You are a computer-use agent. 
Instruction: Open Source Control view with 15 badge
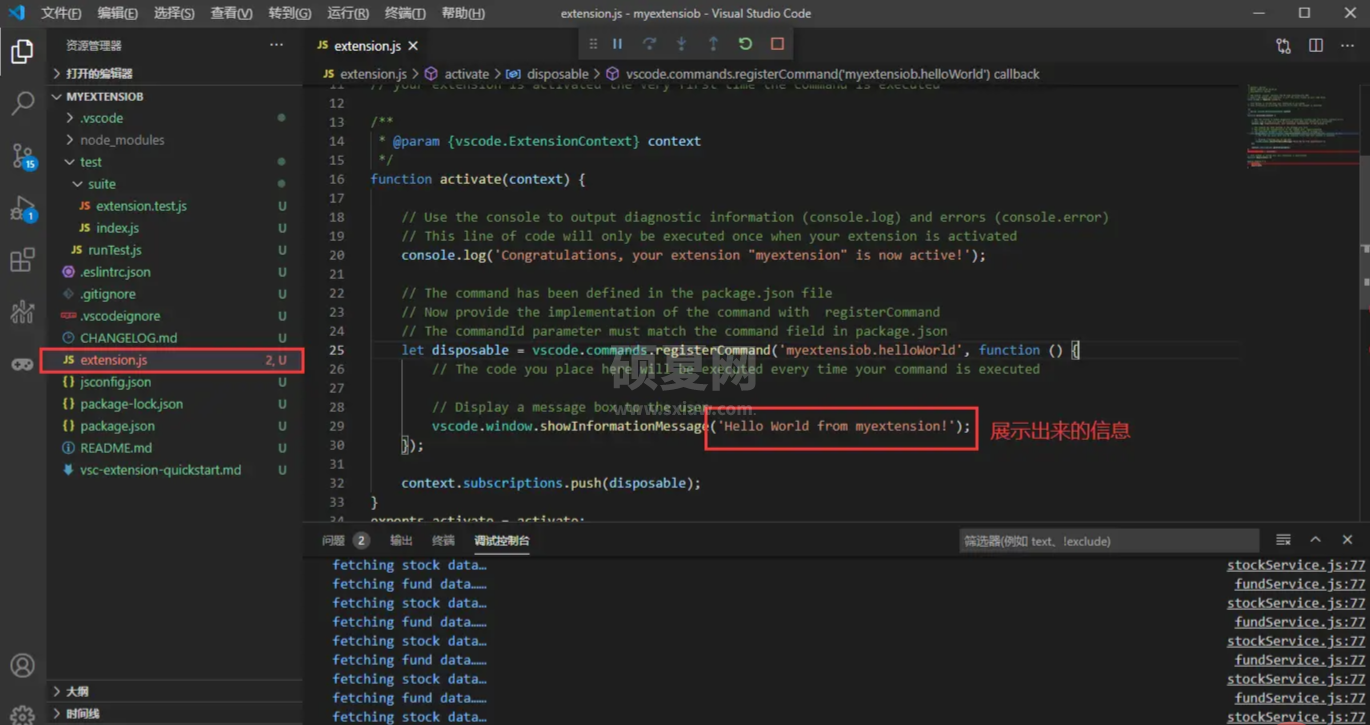click(x=22, y=156)
